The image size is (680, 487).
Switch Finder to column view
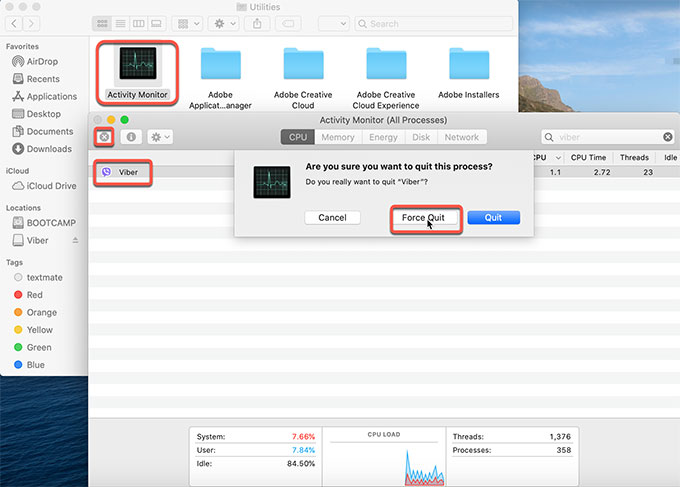[x=138, y=23]
